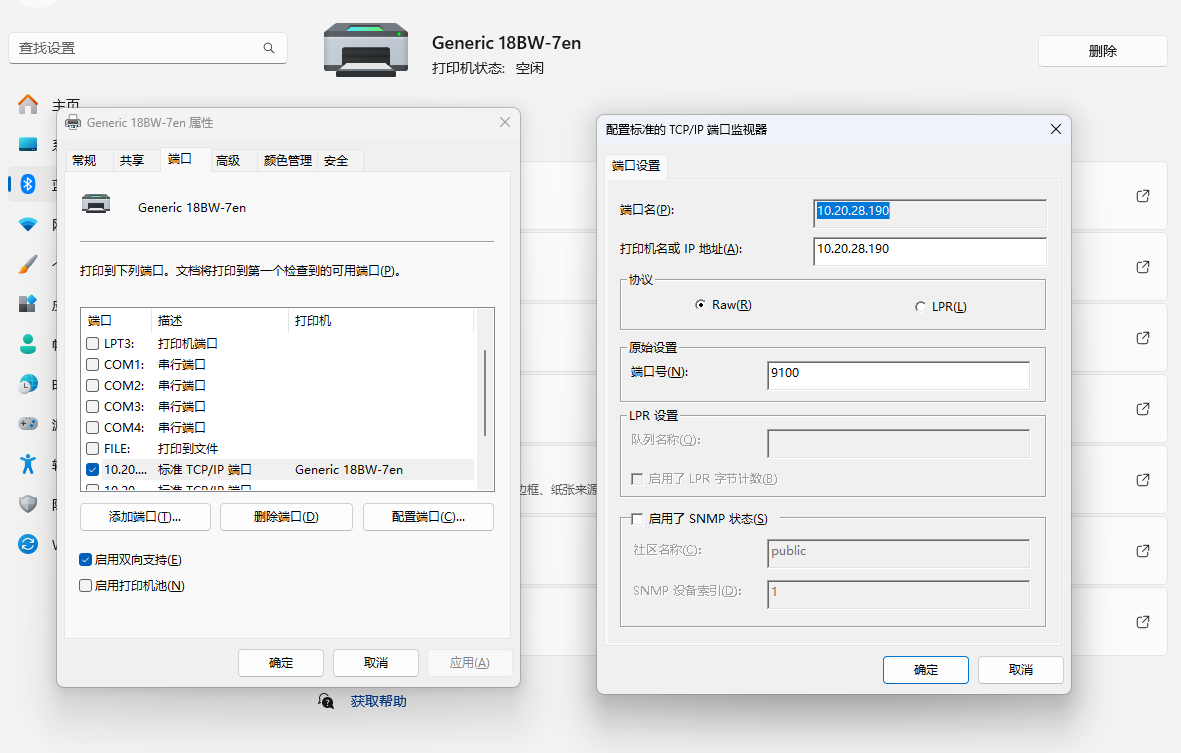Open the Bluetooth icon in sidebar
The image size is (1181, 753).
click(x=28, y=184)
